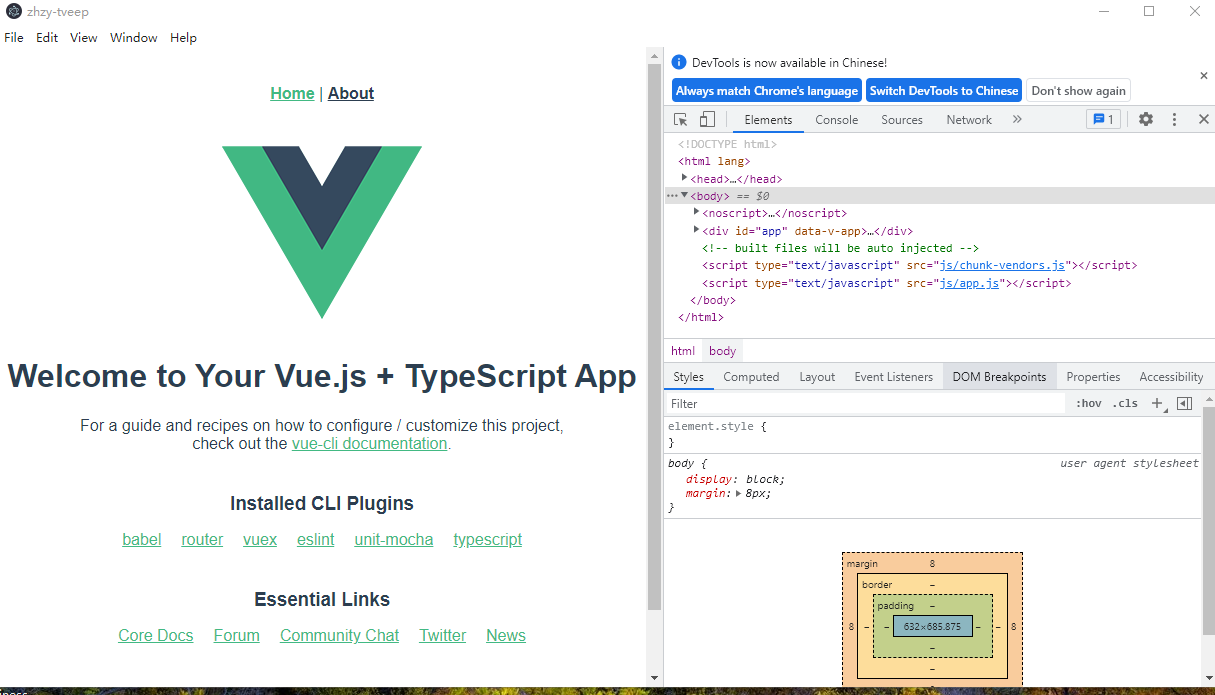Close the DevTools panel

pyautogui.click(x=1203, y=119)
